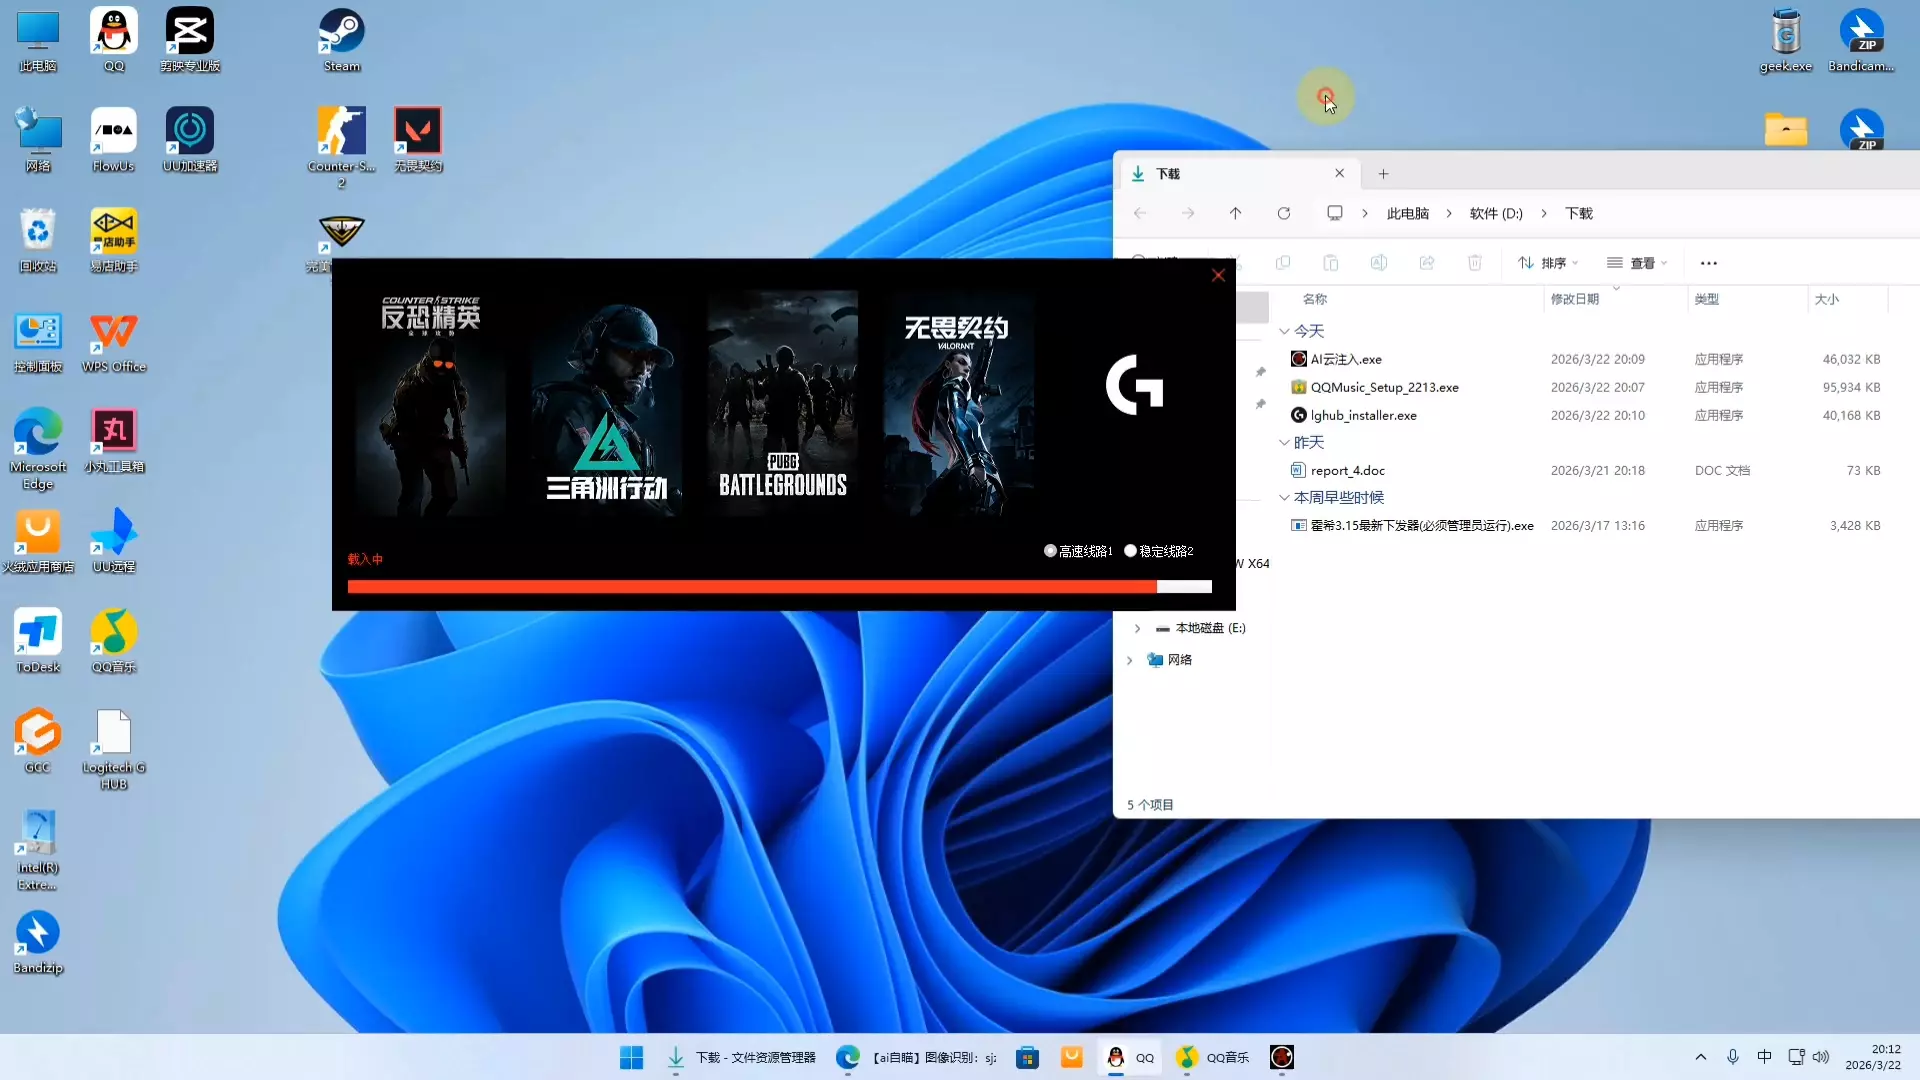Sort by 名称 column header
Image resolution: width=1920 pixels, height=1080 pixels.
(x=1315, y=299)
